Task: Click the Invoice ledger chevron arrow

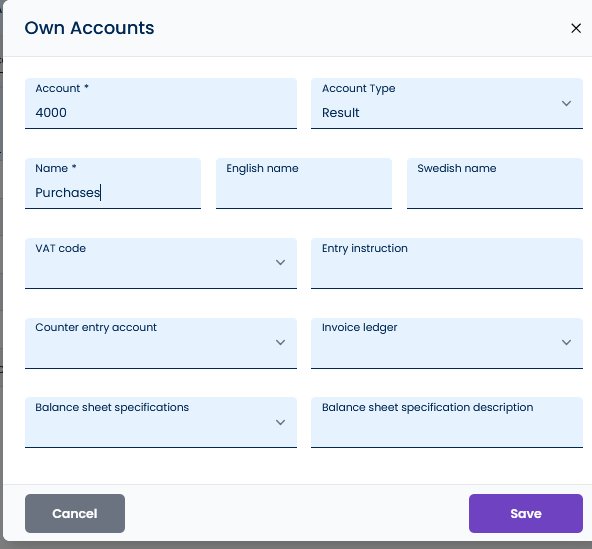Action: tap(566, 342)
